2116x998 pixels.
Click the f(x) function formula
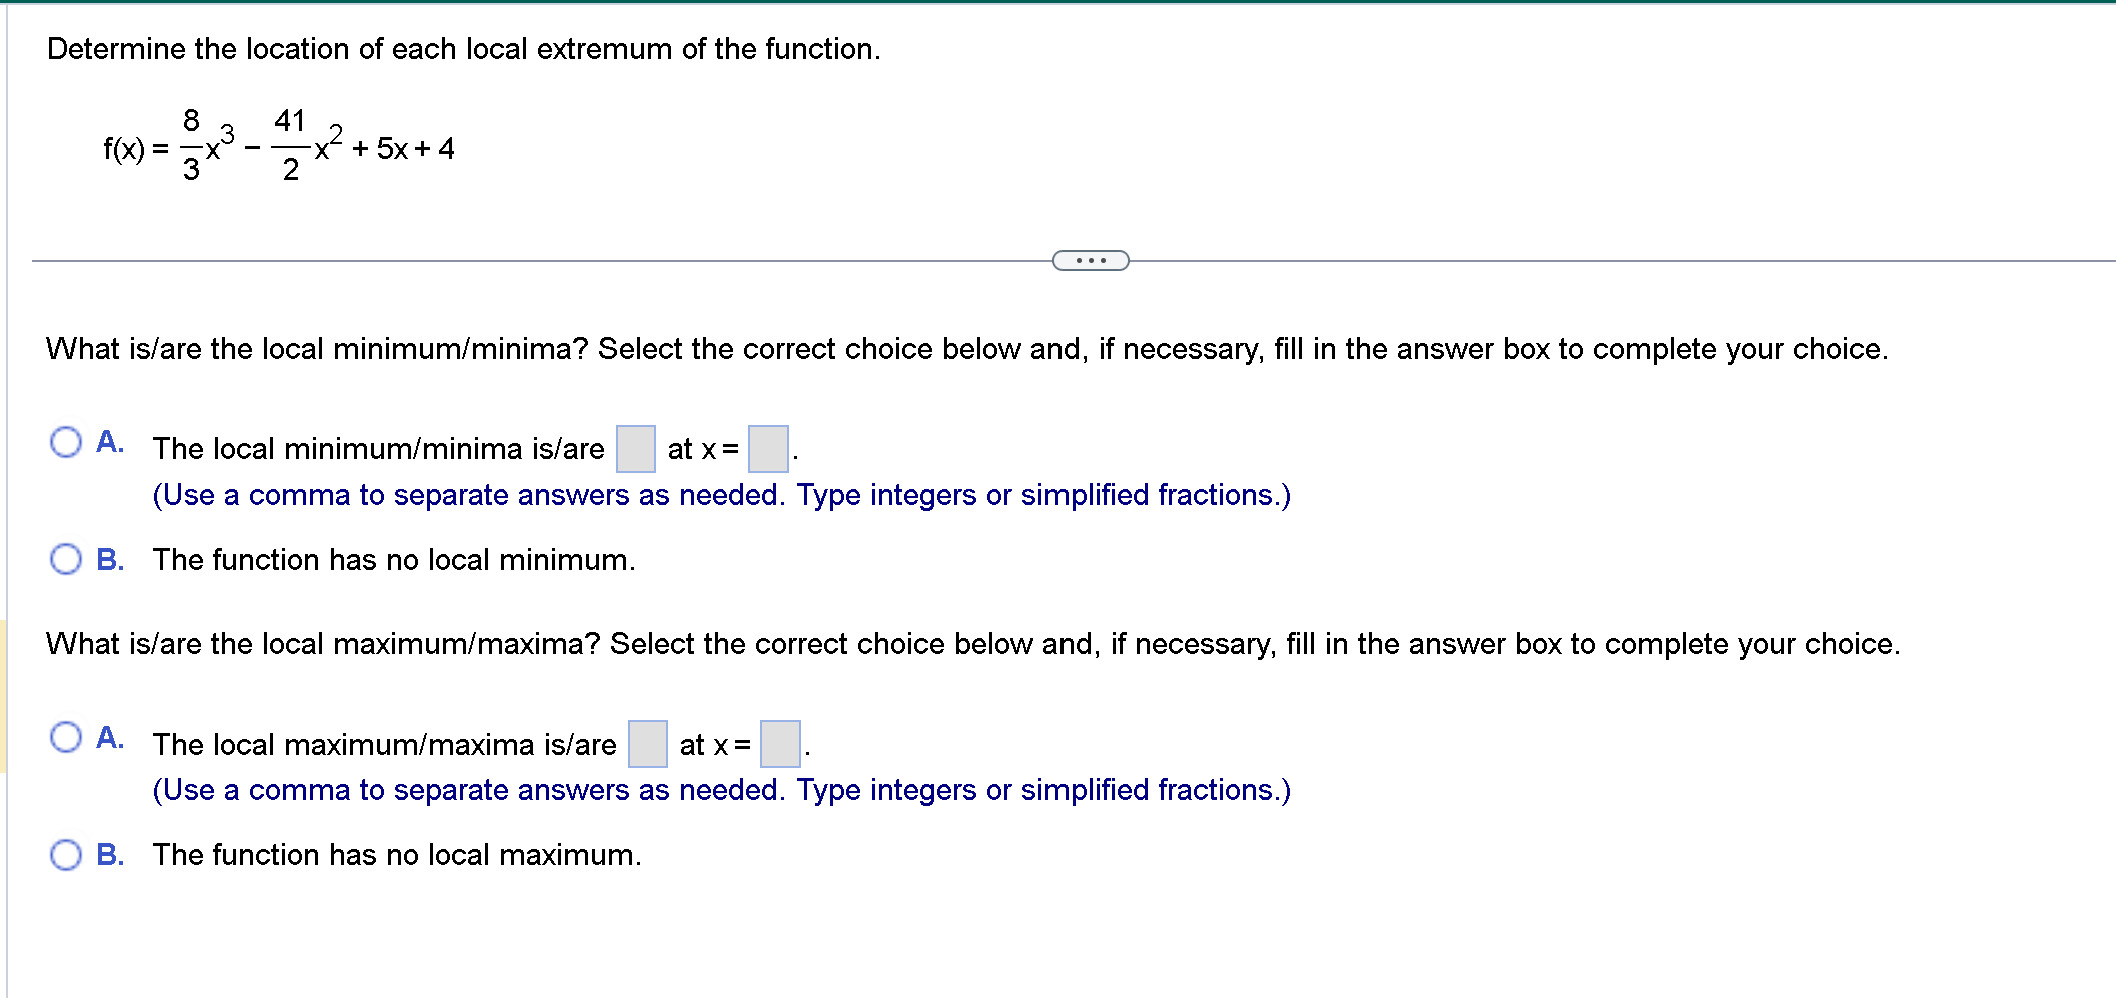tap(279, 146)
